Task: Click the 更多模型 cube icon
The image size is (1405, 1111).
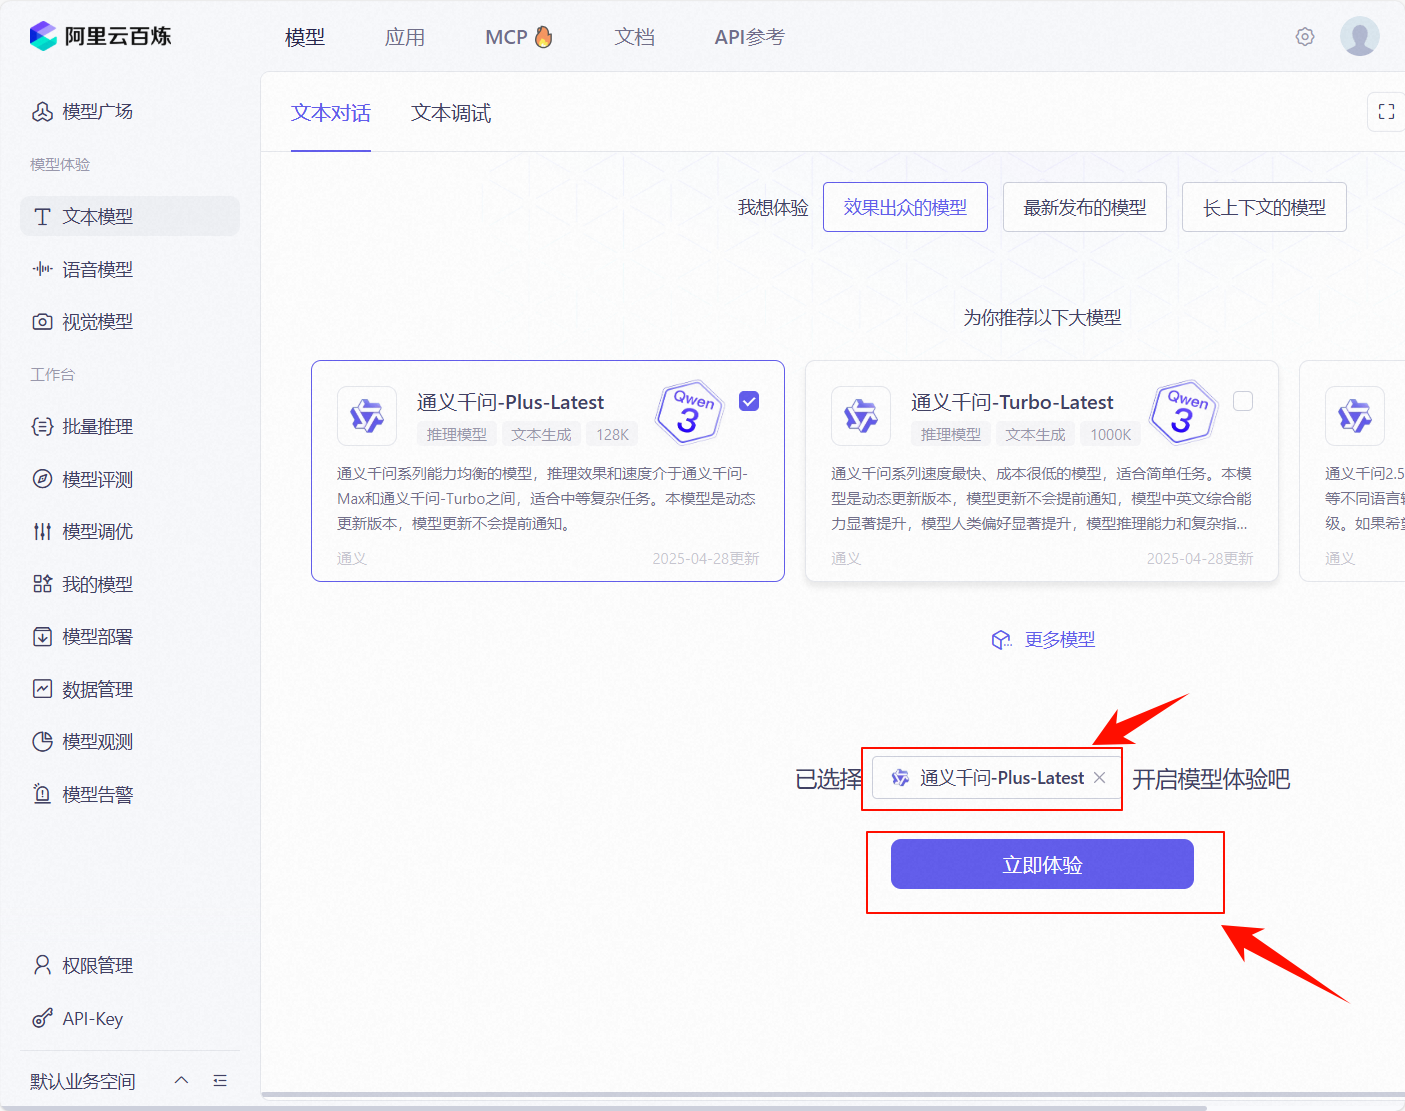Action: (x=1001, y=640)
